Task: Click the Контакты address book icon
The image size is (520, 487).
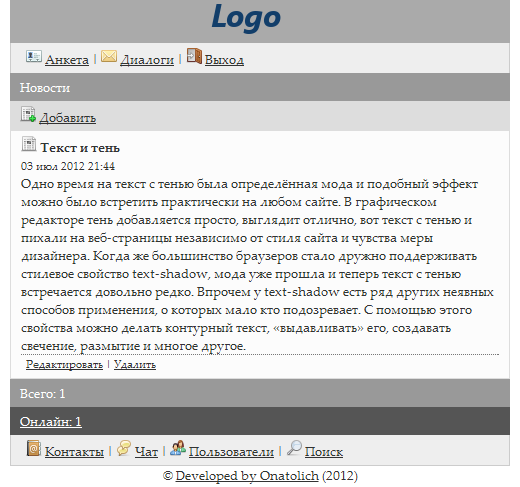Action: tap(34, 448)
